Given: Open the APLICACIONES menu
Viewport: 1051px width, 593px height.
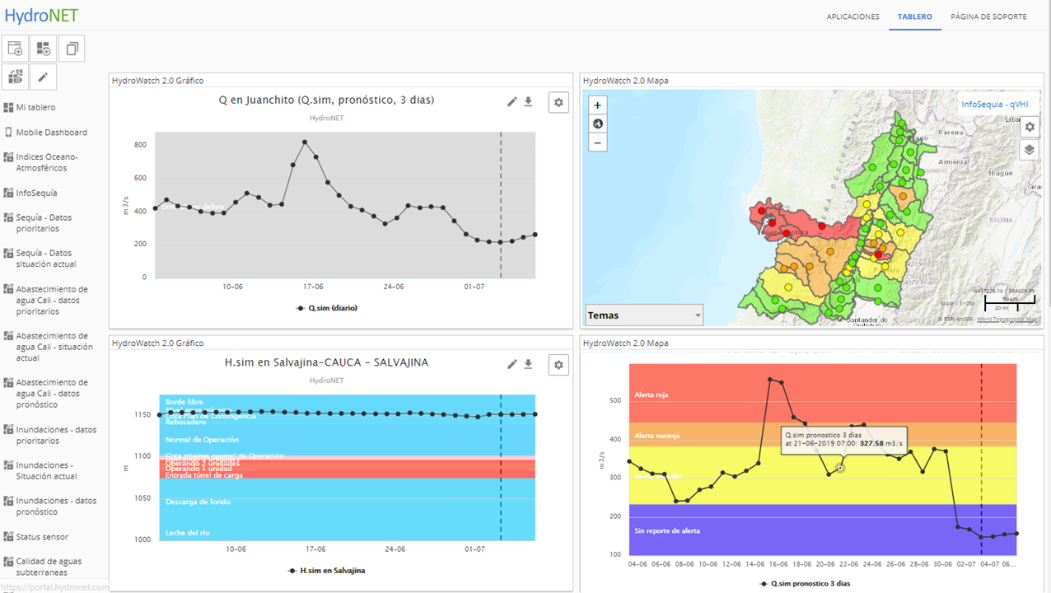Looking at the screenshot, I should coord(853,17).
